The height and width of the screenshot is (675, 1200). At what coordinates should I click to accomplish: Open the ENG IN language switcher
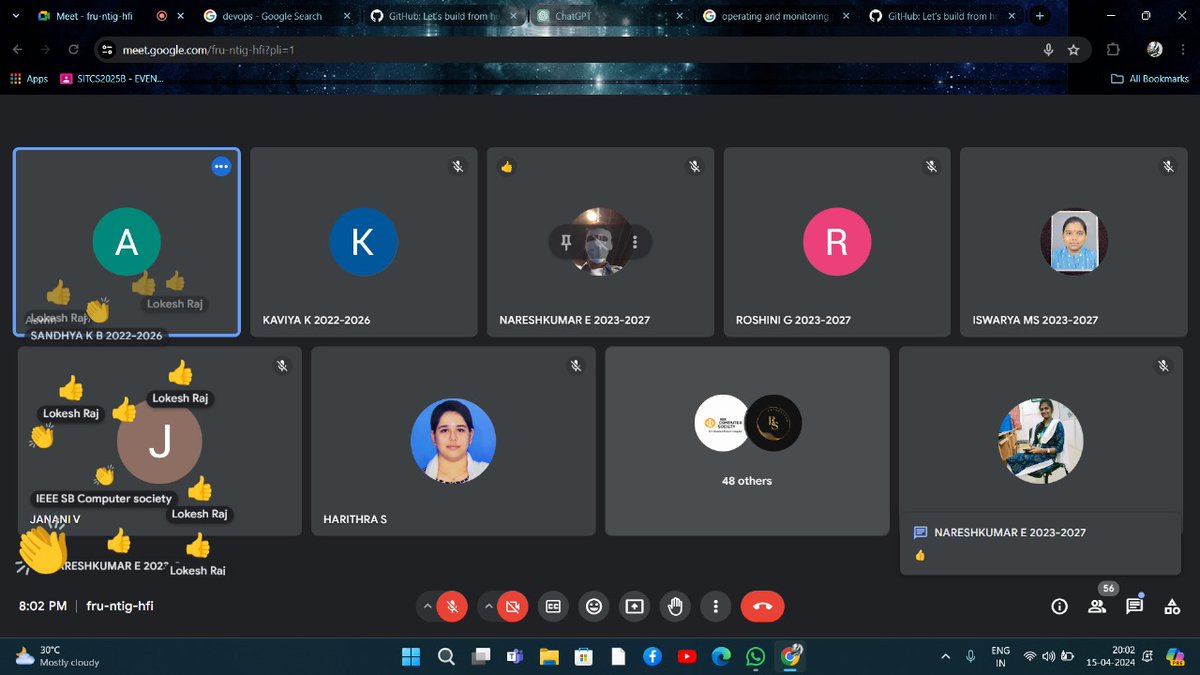point(1000,656)
